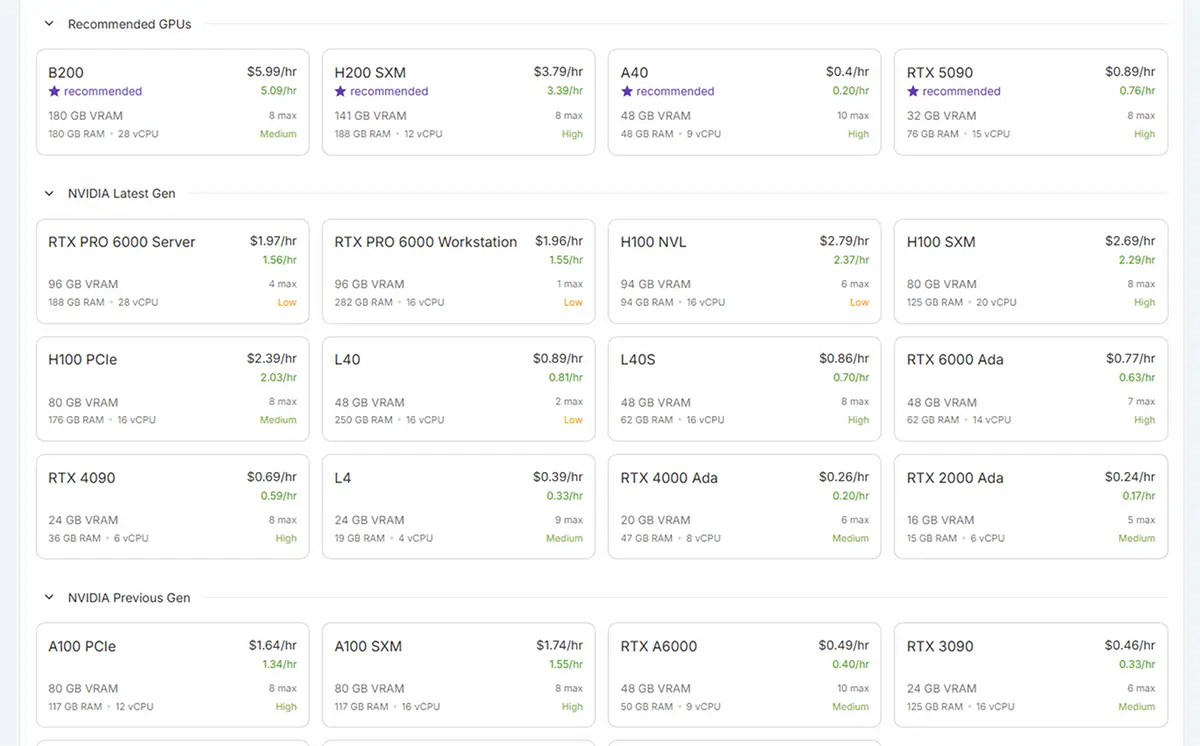The width and height of the screenshot is (1200, 746).
Task: Select the RTX 5090 GPU card
Action: [x=1031, y=102]
